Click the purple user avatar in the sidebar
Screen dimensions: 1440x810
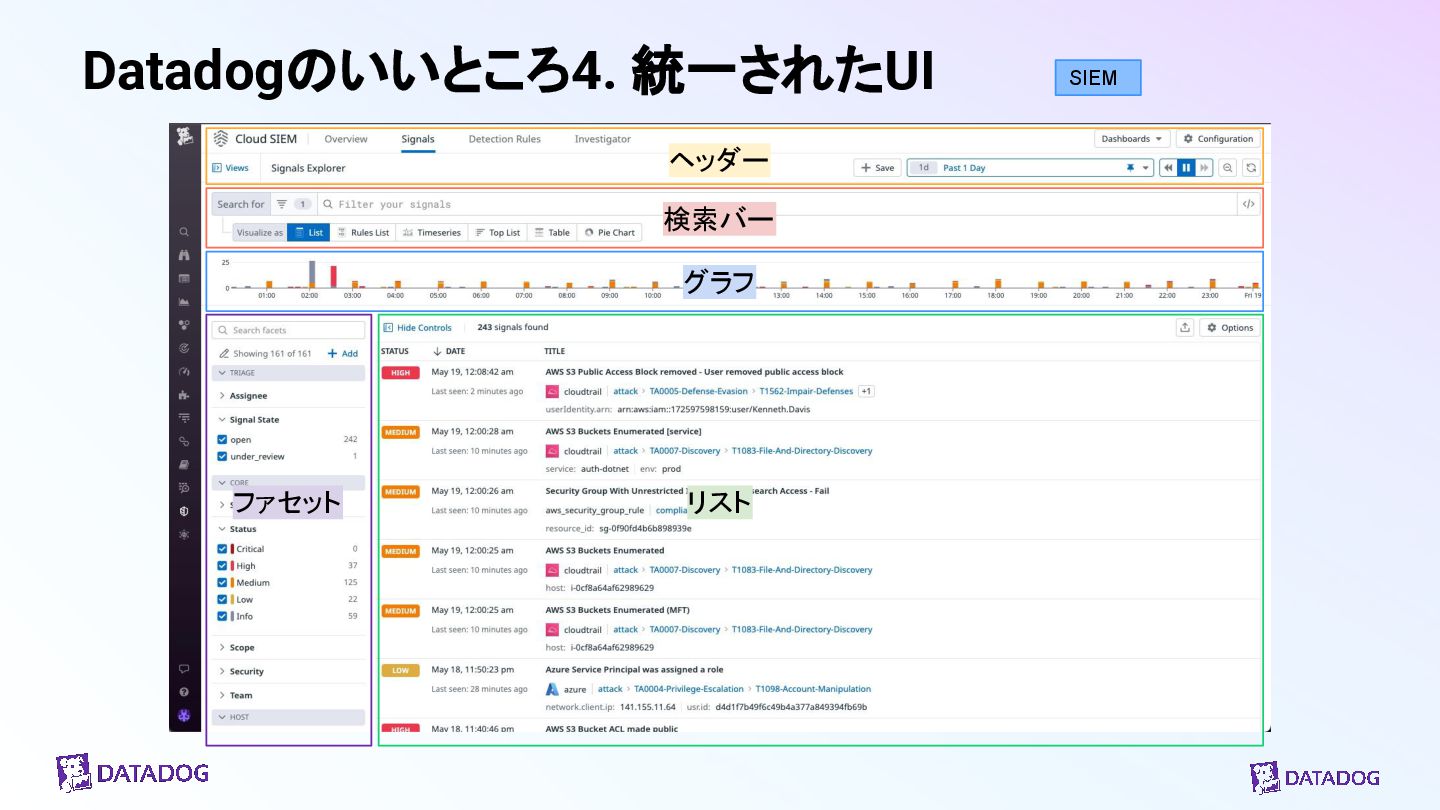pos(184,715)
